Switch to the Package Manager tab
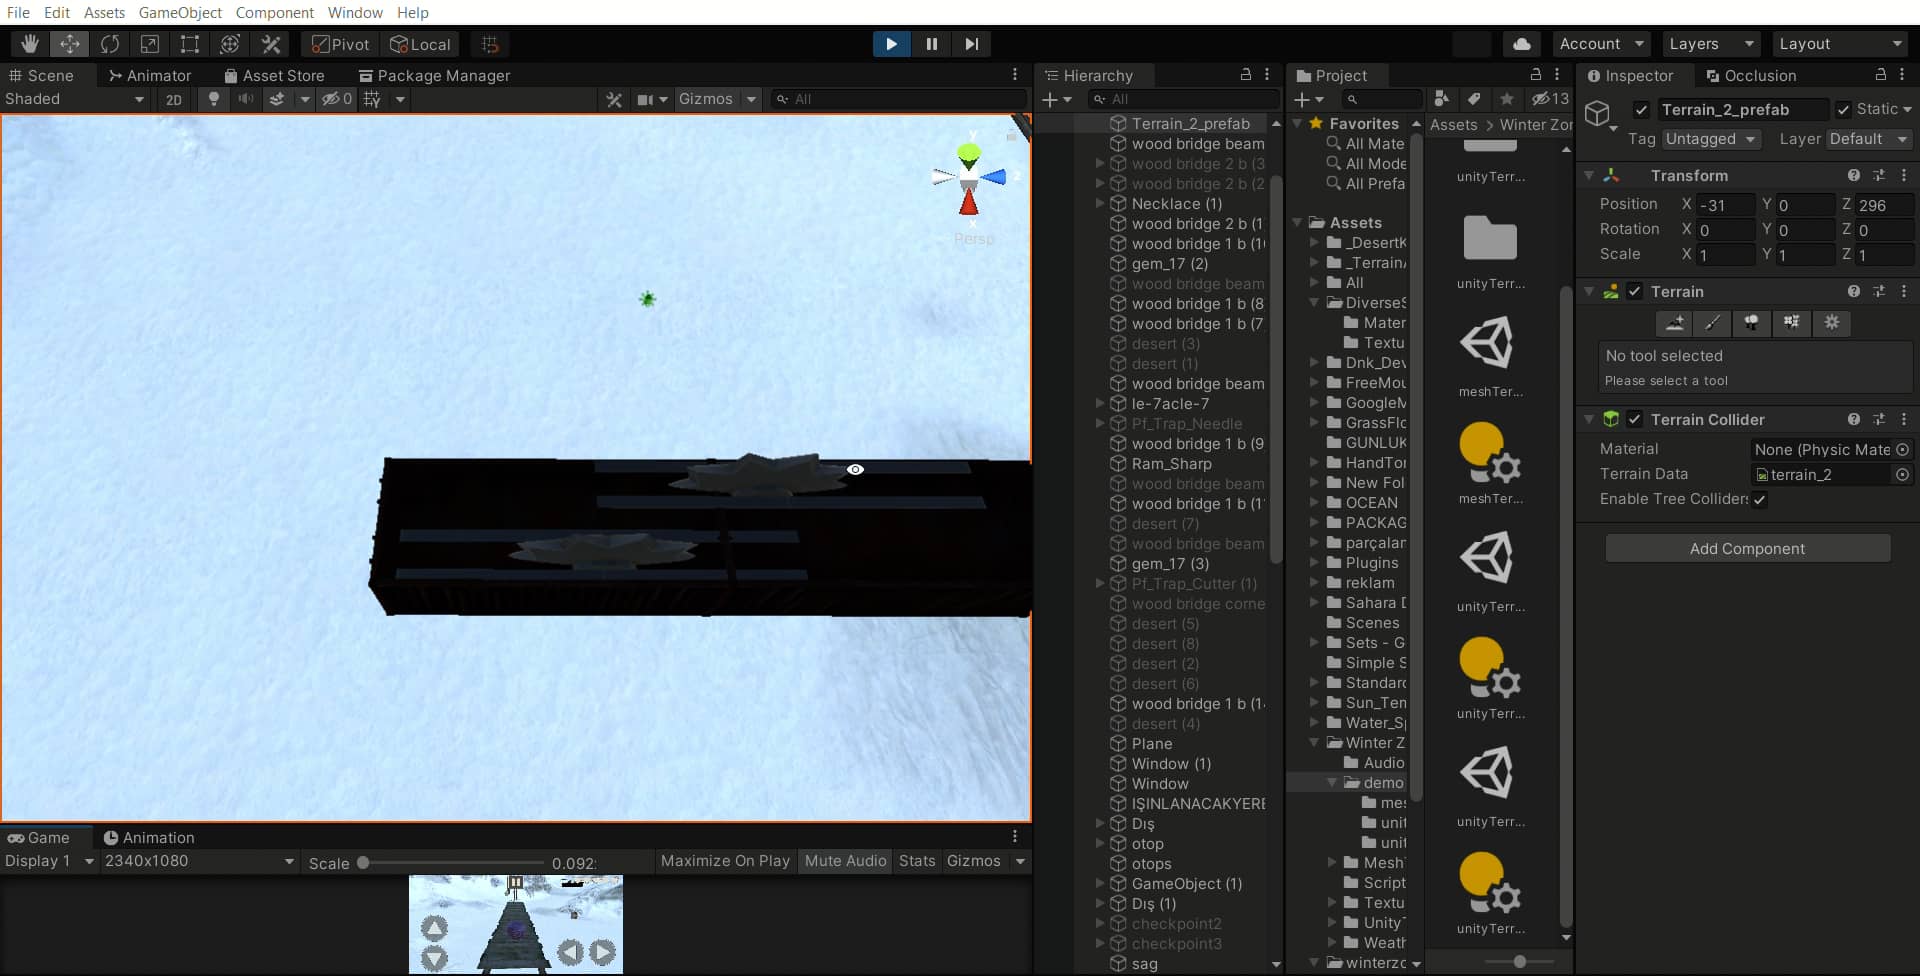 [435, 75]
